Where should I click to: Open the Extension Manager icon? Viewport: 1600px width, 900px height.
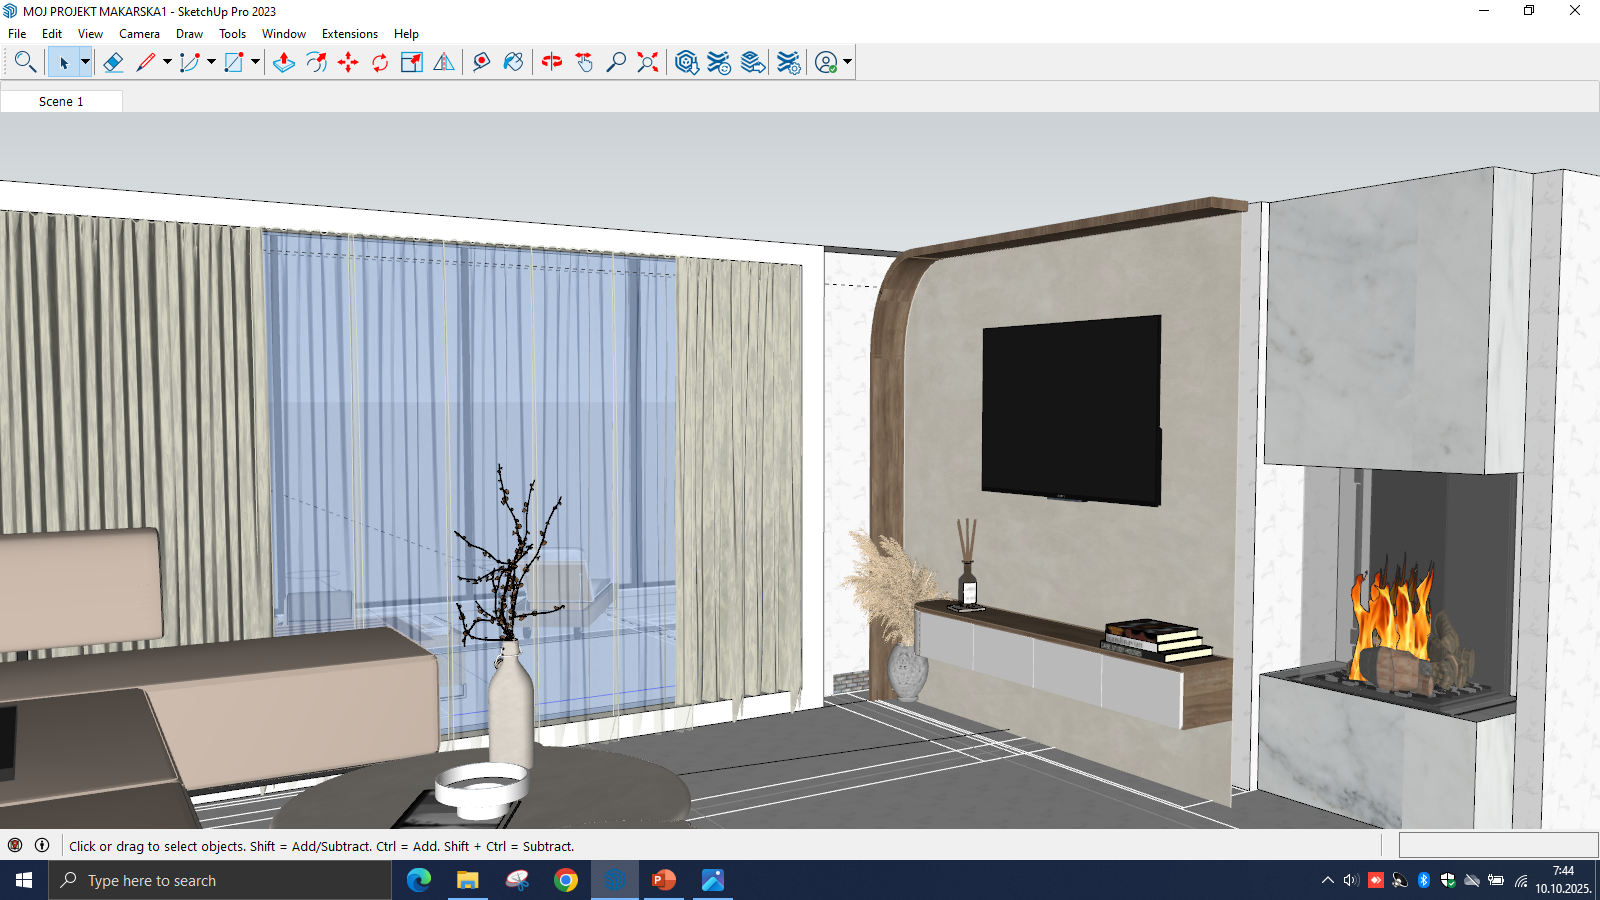point(789,62)
